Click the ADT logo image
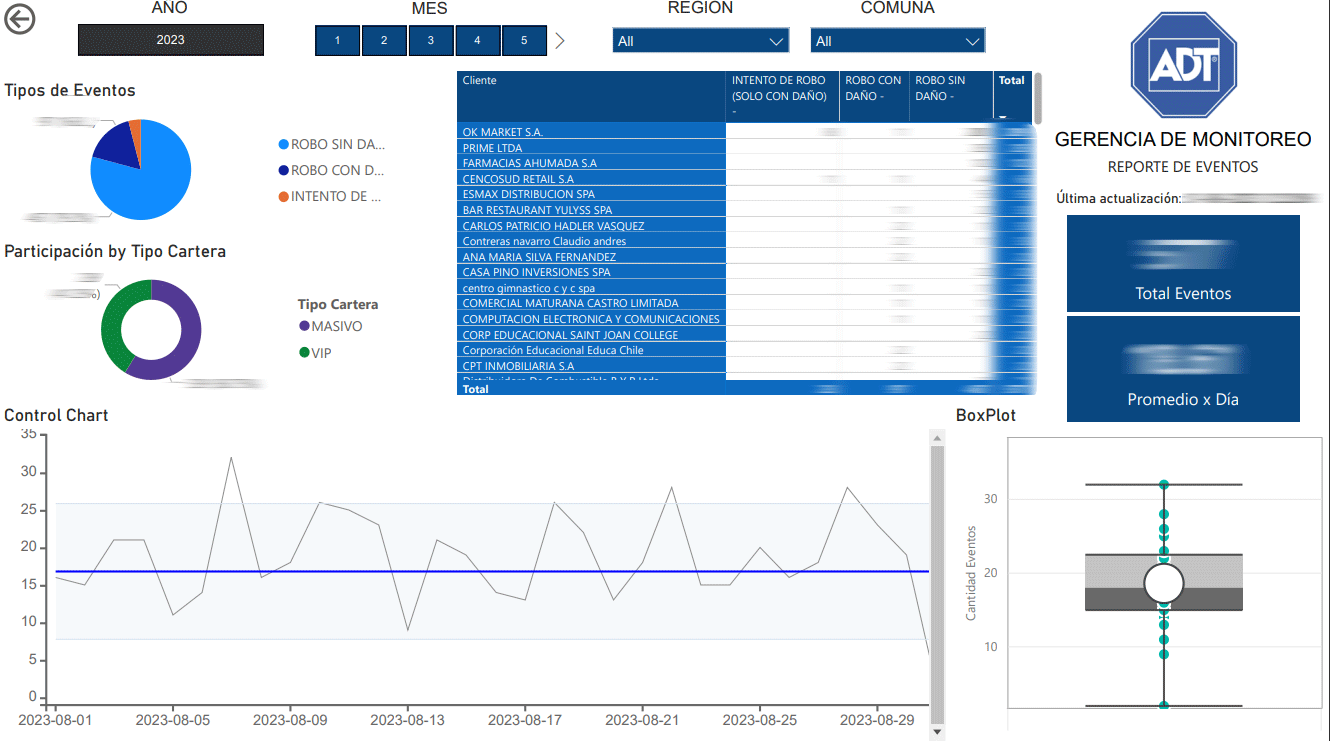Screen dimensions: 1330x741 [1183, 66]
